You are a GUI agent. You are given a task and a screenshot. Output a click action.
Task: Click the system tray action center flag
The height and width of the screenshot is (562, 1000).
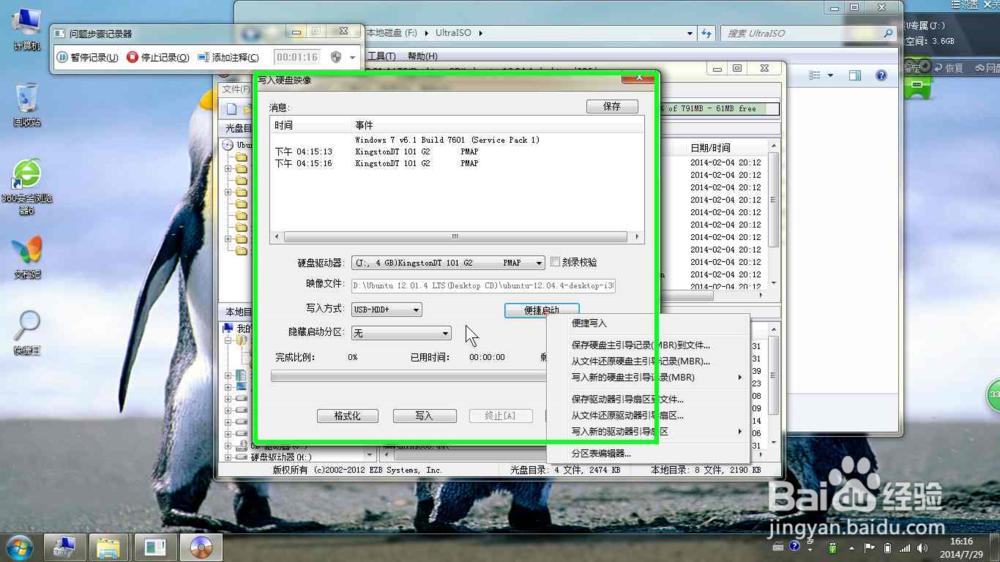pos(869,548)
